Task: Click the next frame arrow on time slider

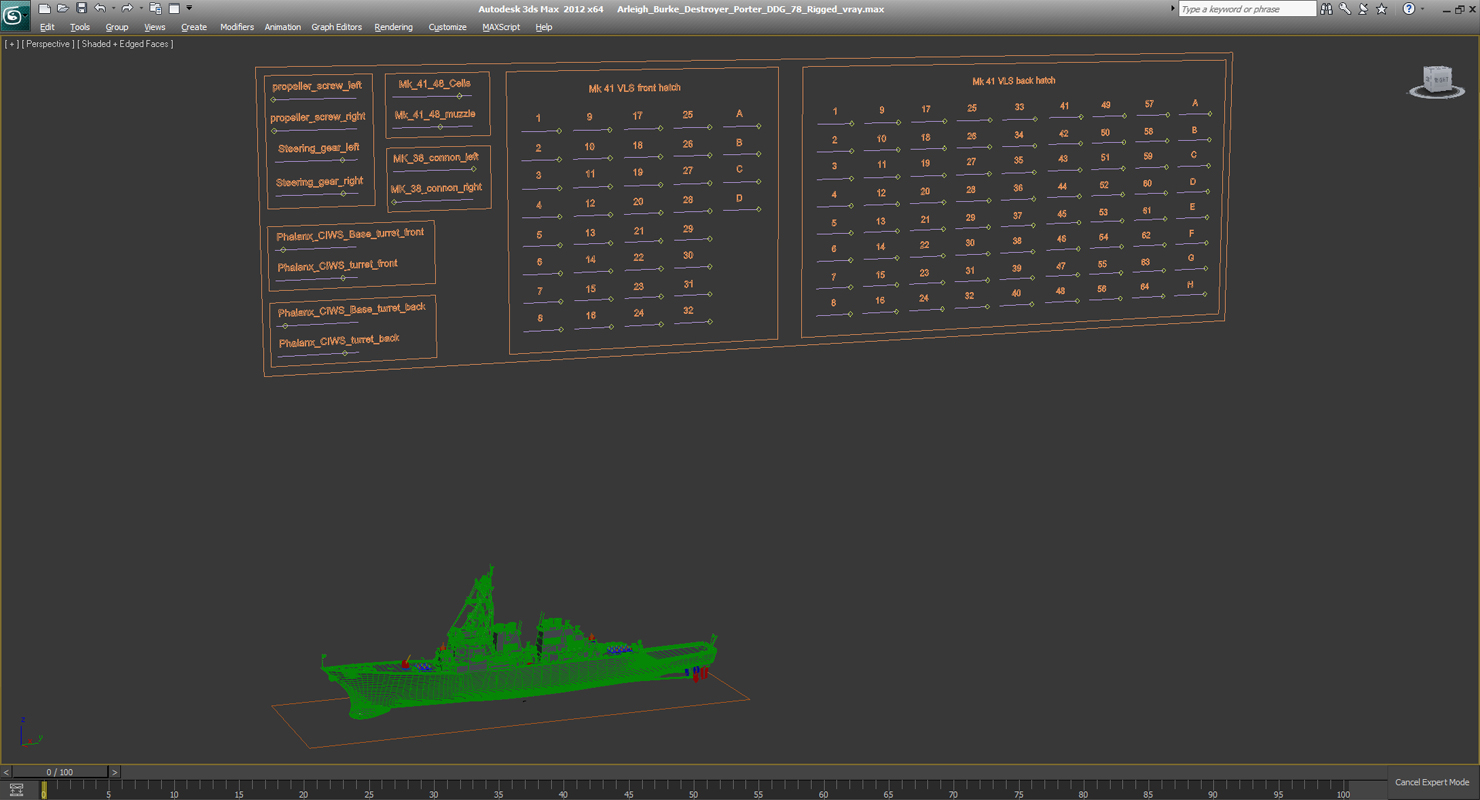Action: (x=114, y=772)
